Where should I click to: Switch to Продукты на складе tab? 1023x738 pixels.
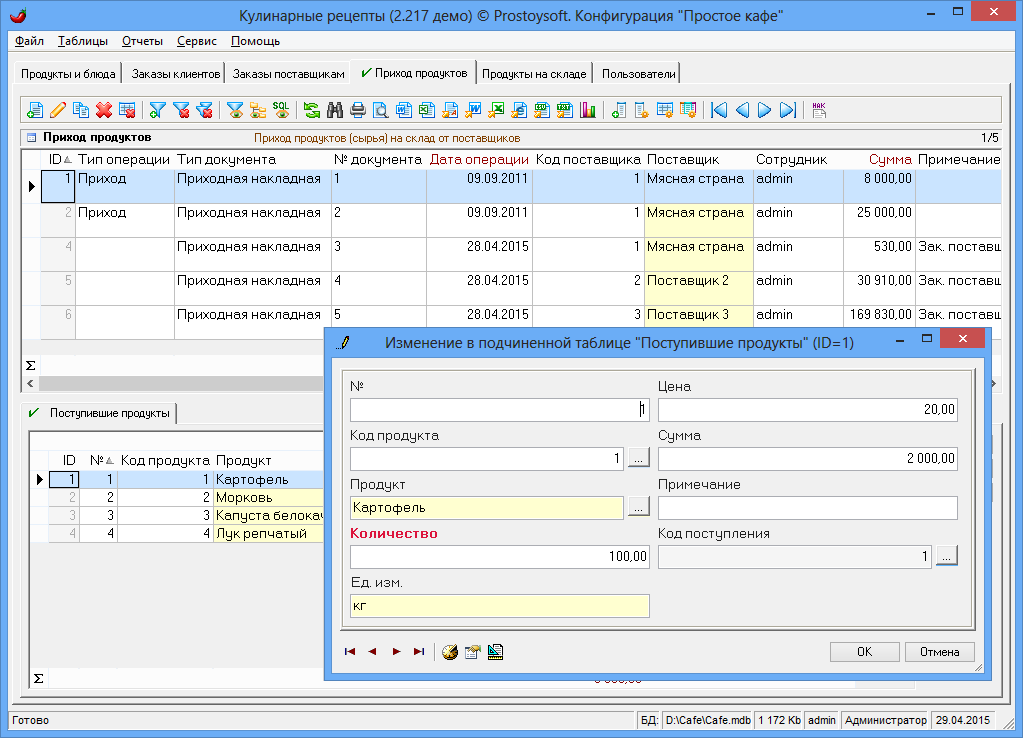point(534,74)
